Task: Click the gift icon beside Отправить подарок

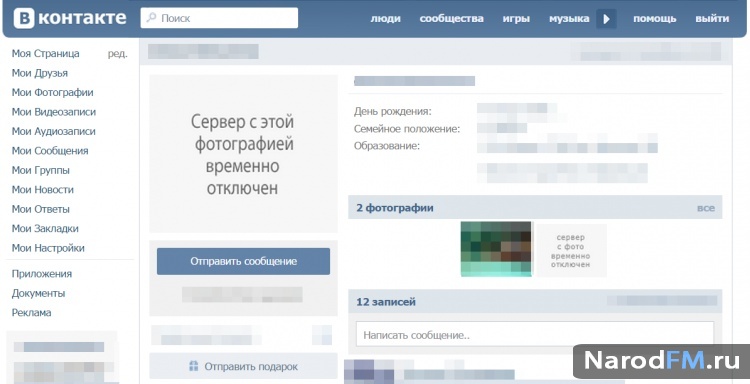Action: pos(194,366)
